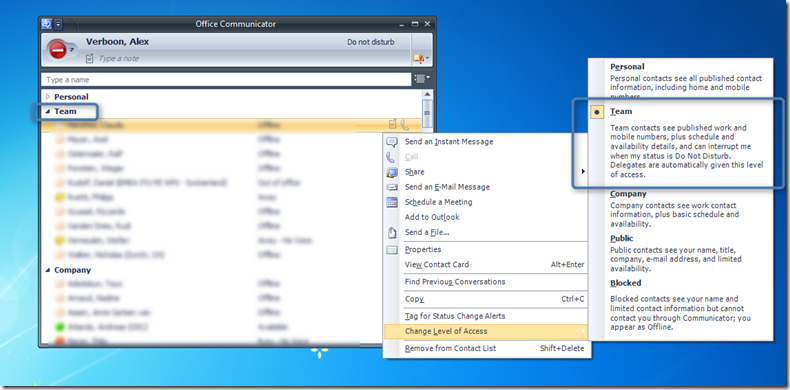The image size is (790, 390).
Task: Click the contact list scrollbar thumb
Action: (x=427, y=113)
